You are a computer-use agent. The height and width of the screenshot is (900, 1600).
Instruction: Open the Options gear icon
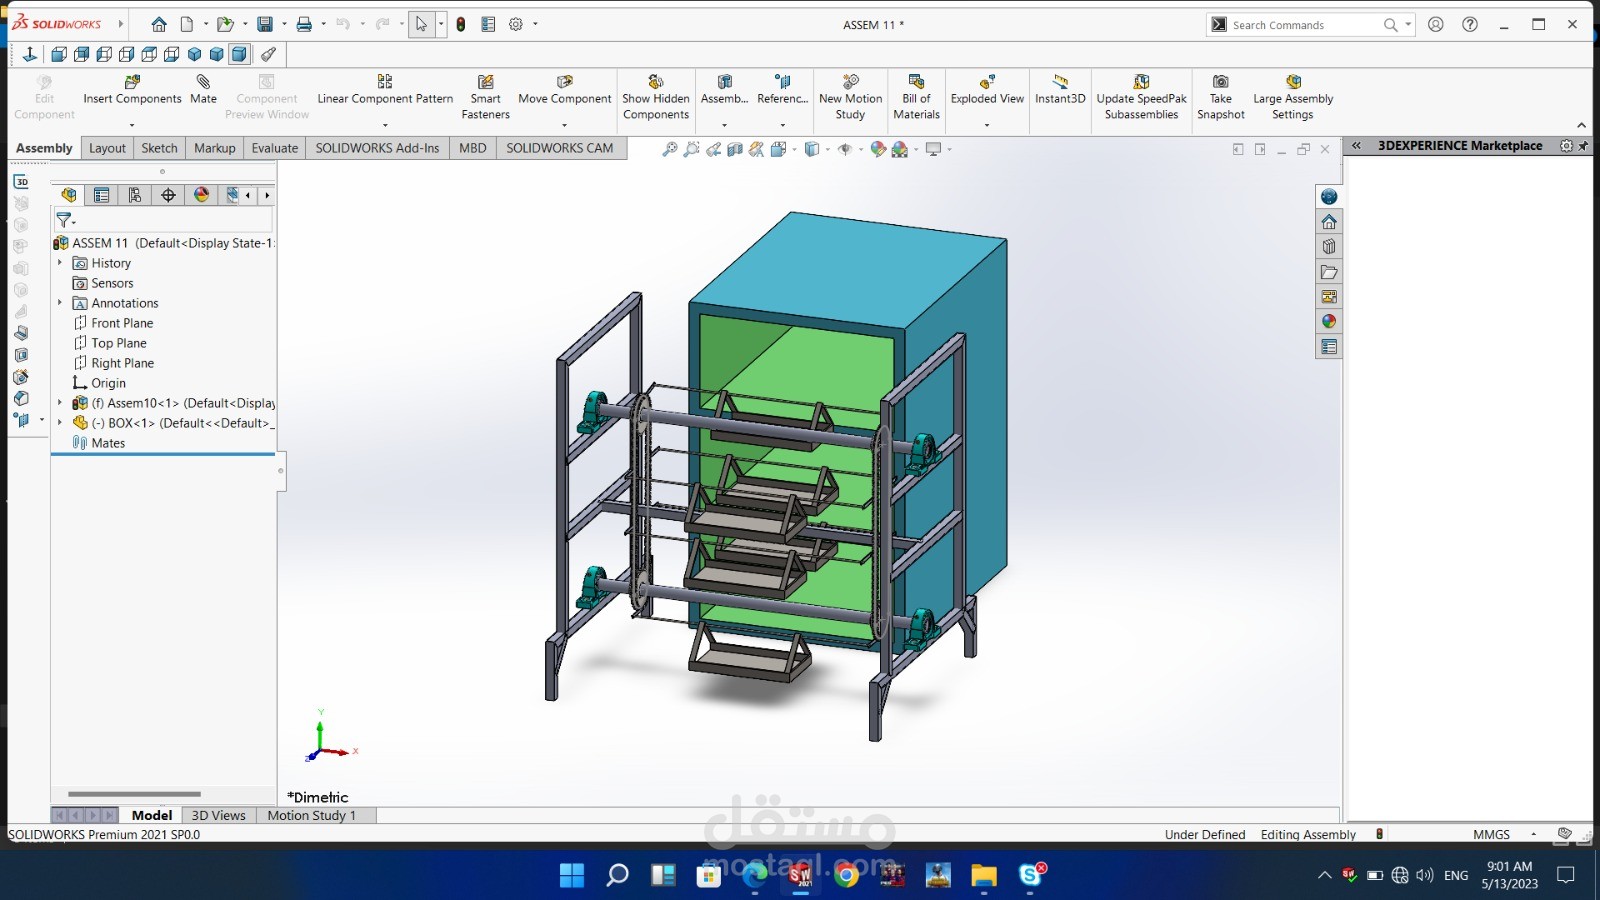(x=516, y=24)
